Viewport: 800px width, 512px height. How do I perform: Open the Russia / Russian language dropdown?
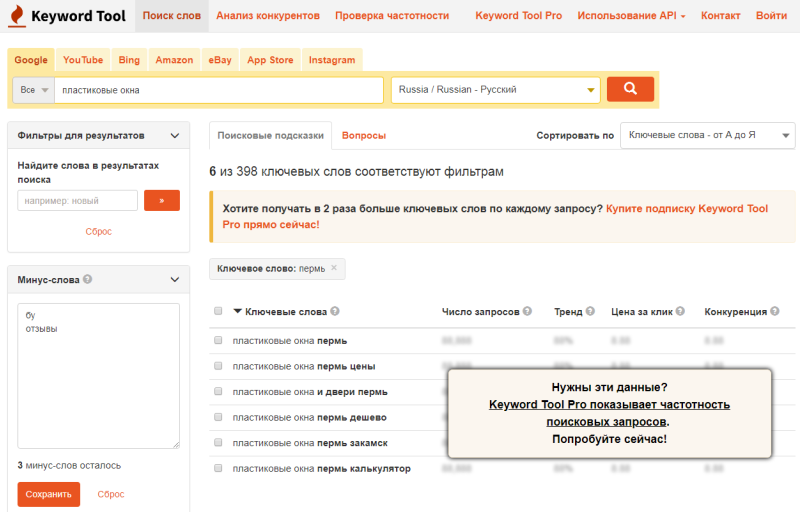(495, 90)
